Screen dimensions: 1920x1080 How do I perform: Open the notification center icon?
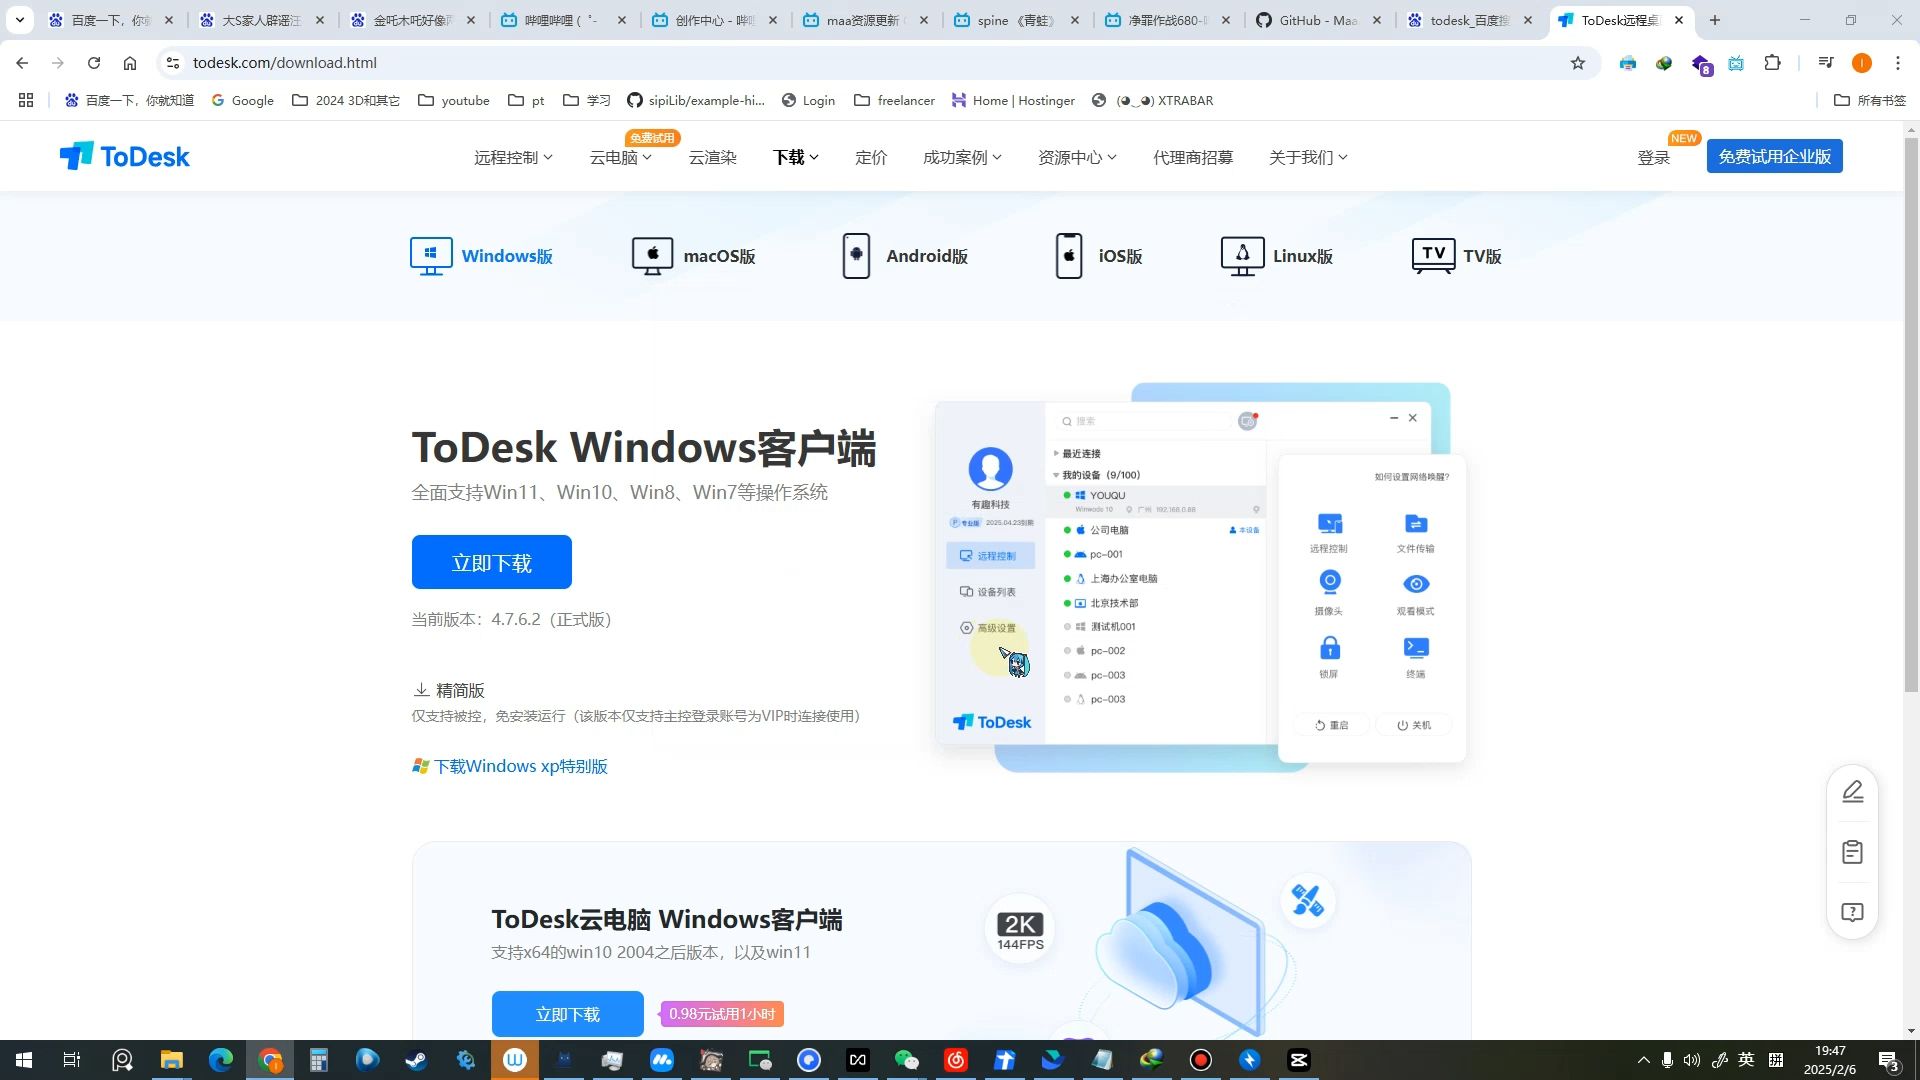pyautogui.click(x=1888, y=1060)
